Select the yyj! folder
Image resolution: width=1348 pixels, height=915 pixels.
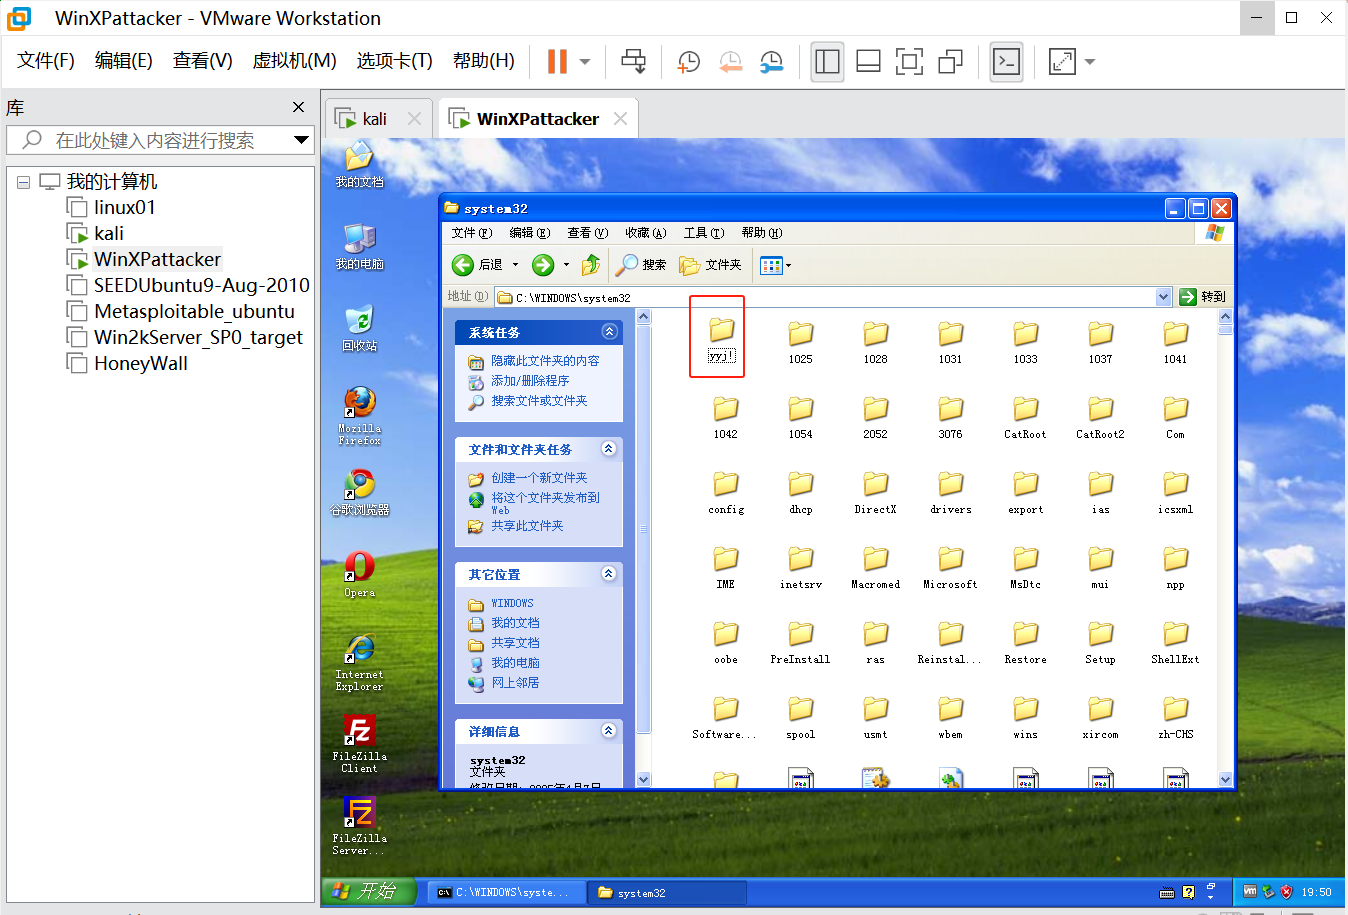[x=721, y=339]
